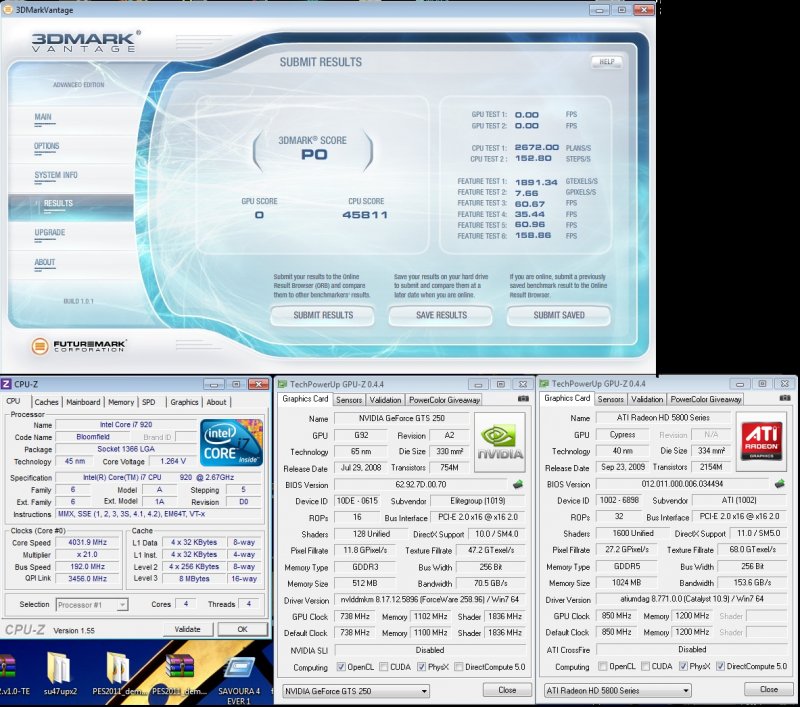The height and width of the screenshot is (707, 800).
Task: Click the Validate button in CPU-Z
Action: tap(187, 629)
